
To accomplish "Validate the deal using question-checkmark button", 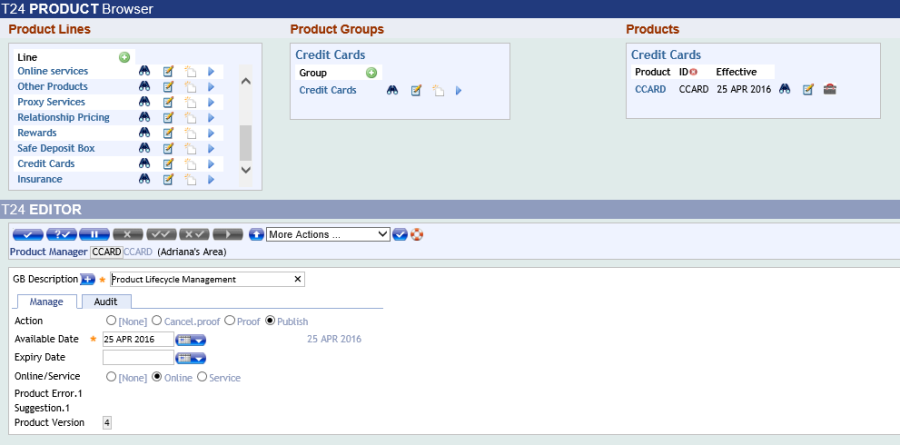I will [x=61, y=234].
